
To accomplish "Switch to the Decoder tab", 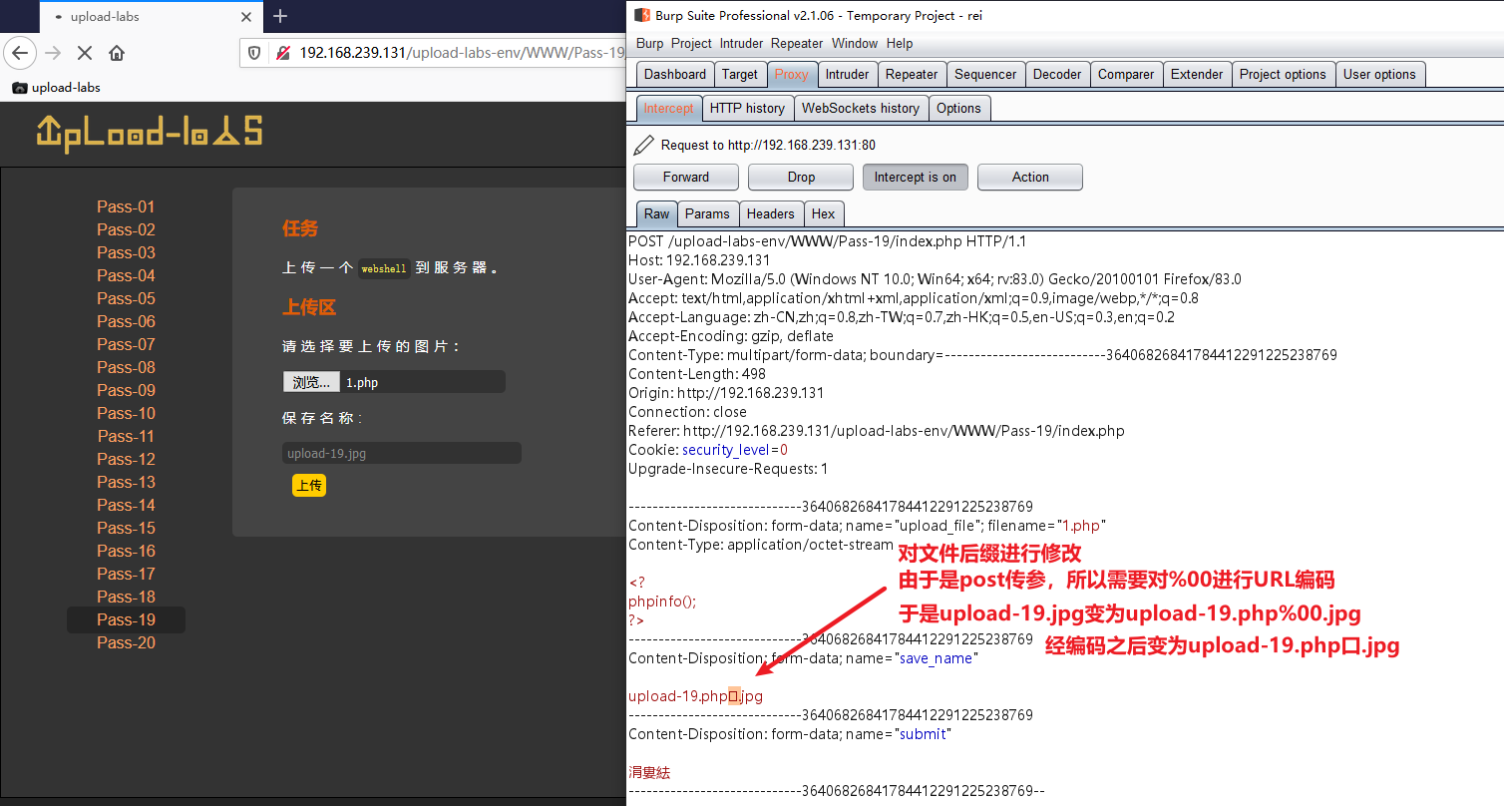I will click(x=1057, y=74).
